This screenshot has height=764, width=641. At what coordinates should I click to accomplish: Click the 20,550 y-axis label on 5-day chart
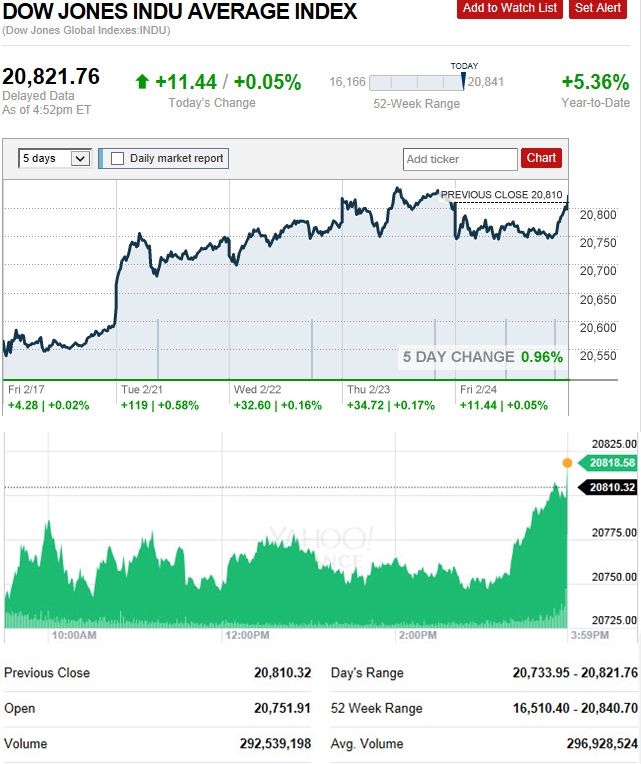point(598,356)
